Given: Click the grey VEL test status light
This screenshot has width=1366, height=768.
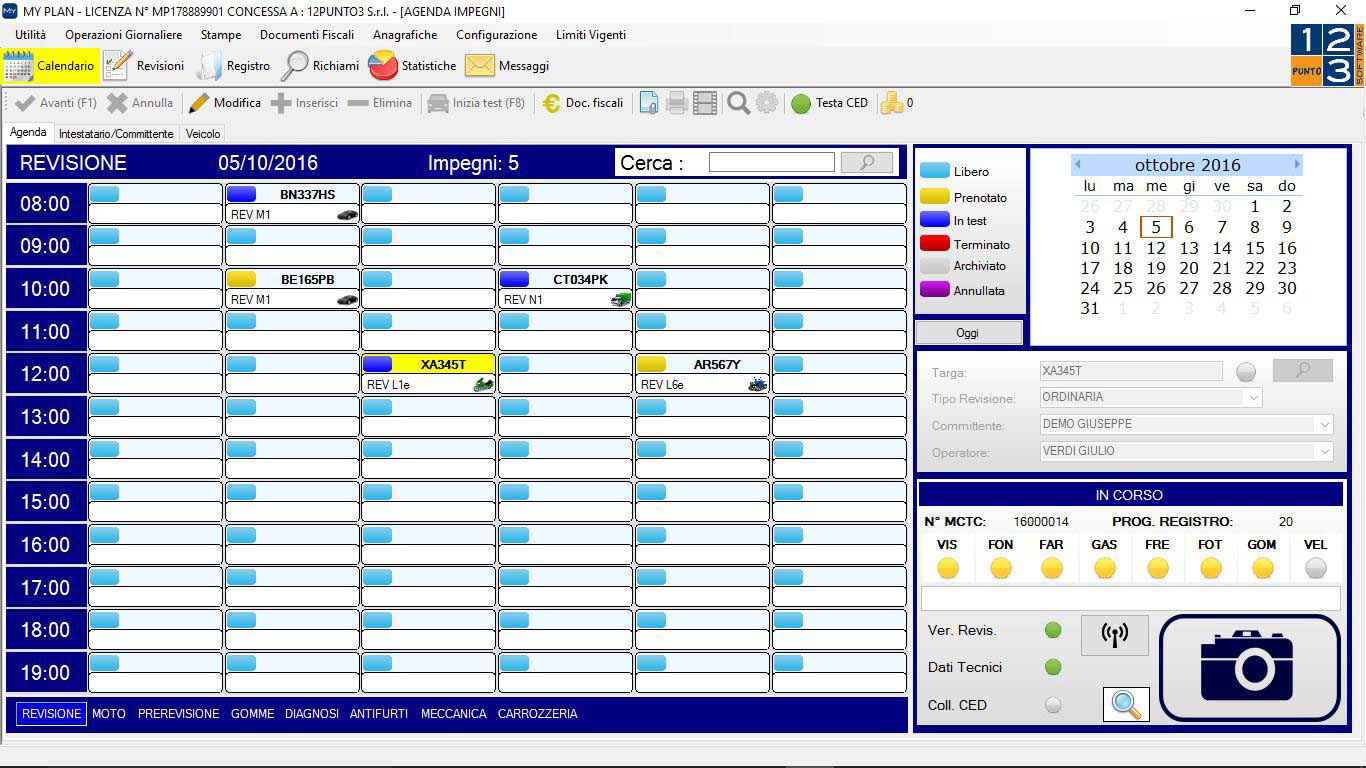Looking at the screenshot, I should tap(1316, 568).
